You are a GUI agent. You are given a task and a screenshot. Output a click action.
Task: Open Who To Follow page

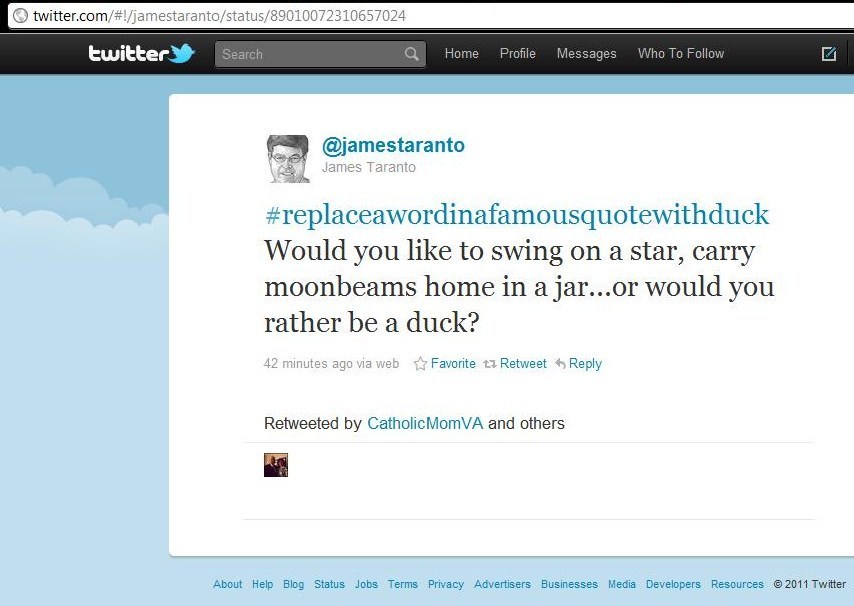(681, 53)
